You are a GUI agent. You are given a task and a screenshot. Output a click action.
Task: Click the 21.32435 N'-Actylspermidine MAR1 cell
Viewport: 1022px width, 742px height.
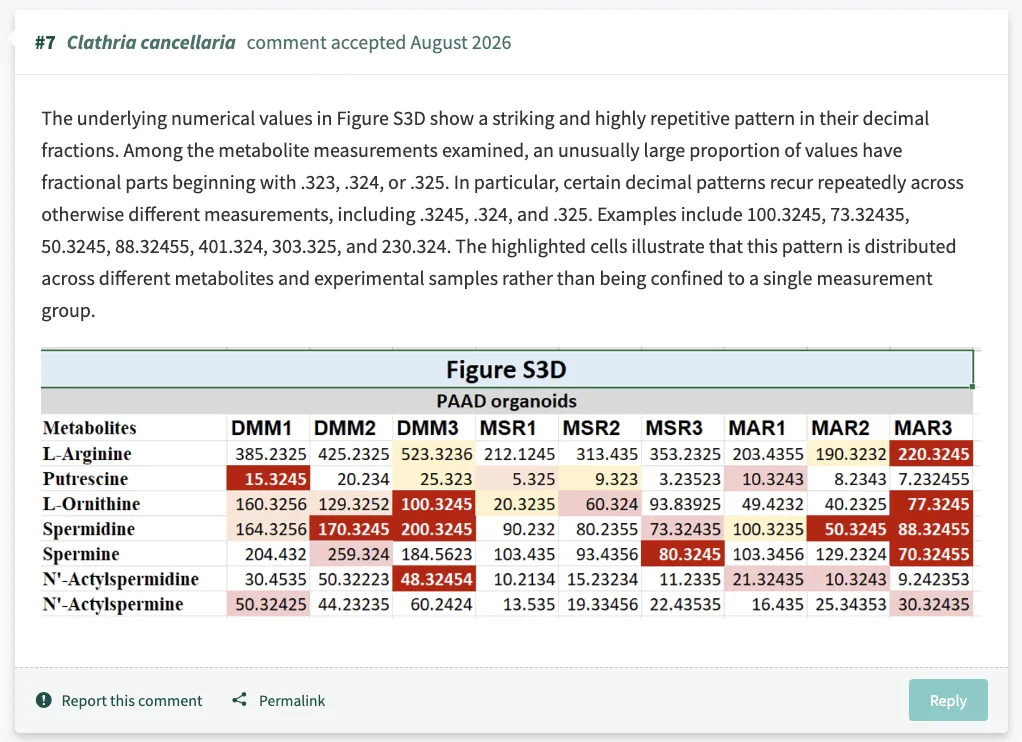click(x=765, y=578)
